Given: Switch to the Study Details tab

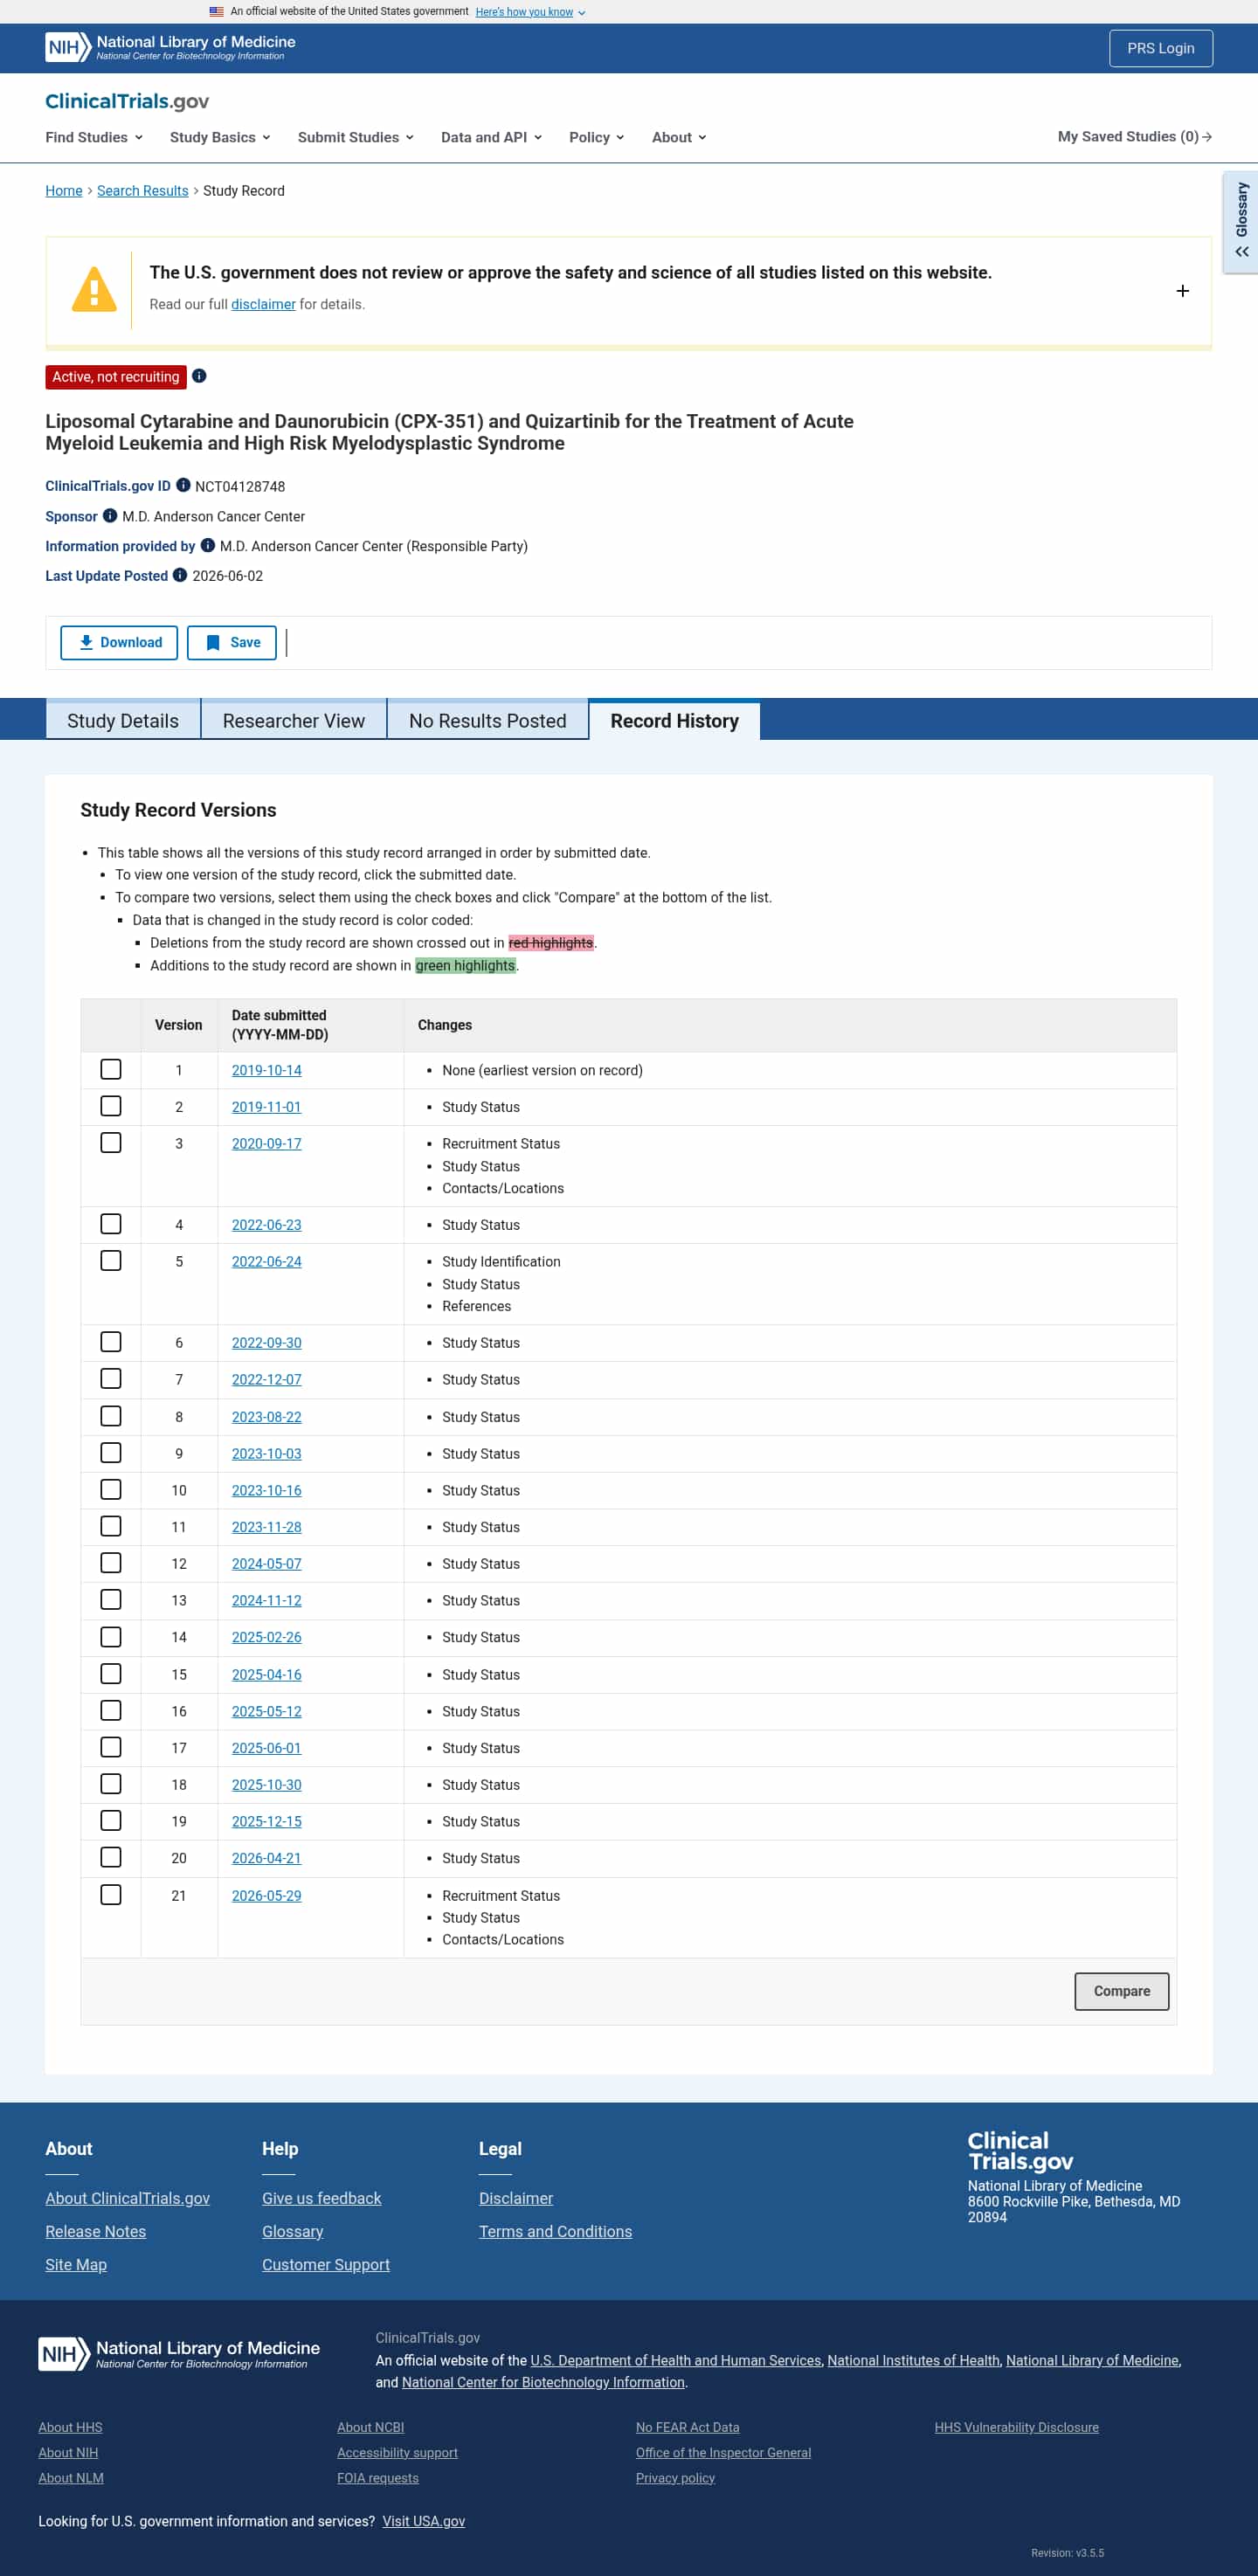Looking at the screenshot, I should tap(123, 720).
